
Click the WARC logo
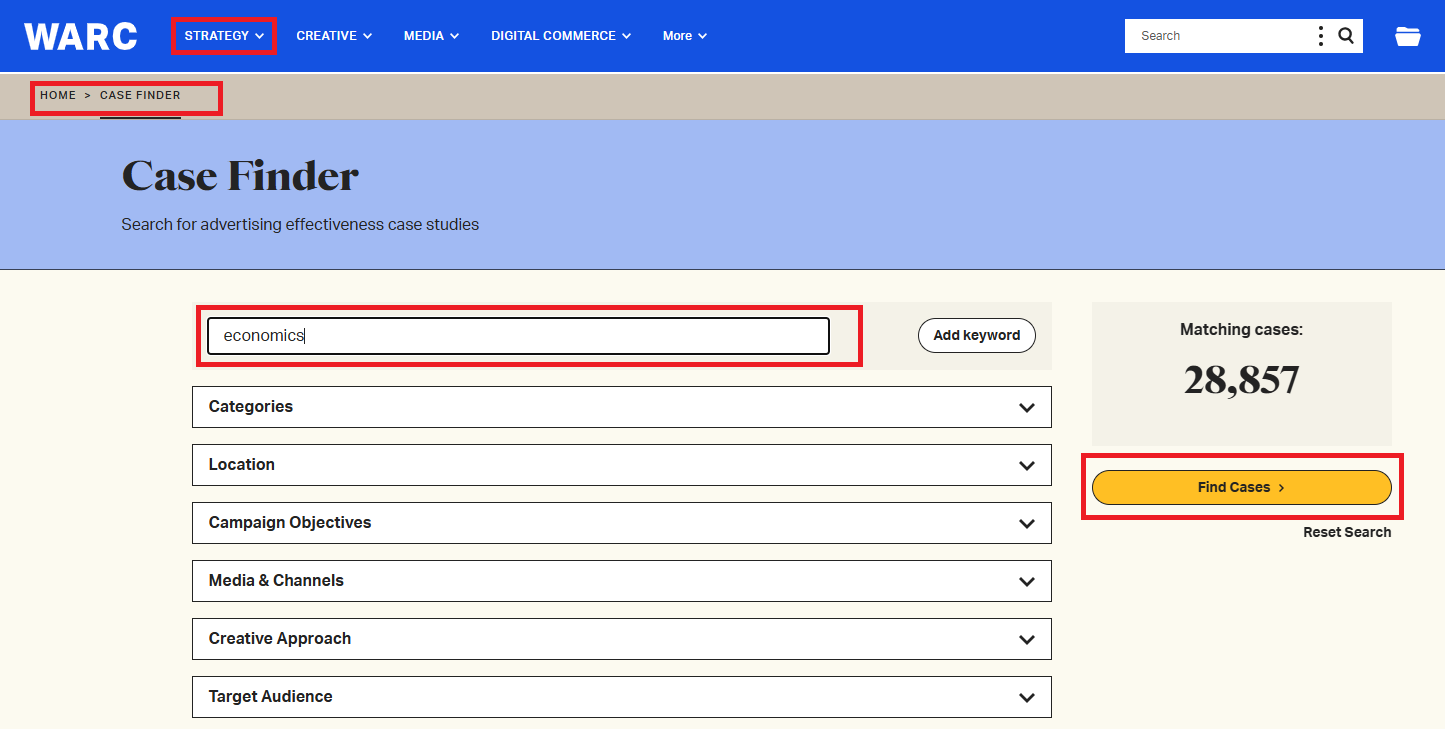tap(81, 36)
